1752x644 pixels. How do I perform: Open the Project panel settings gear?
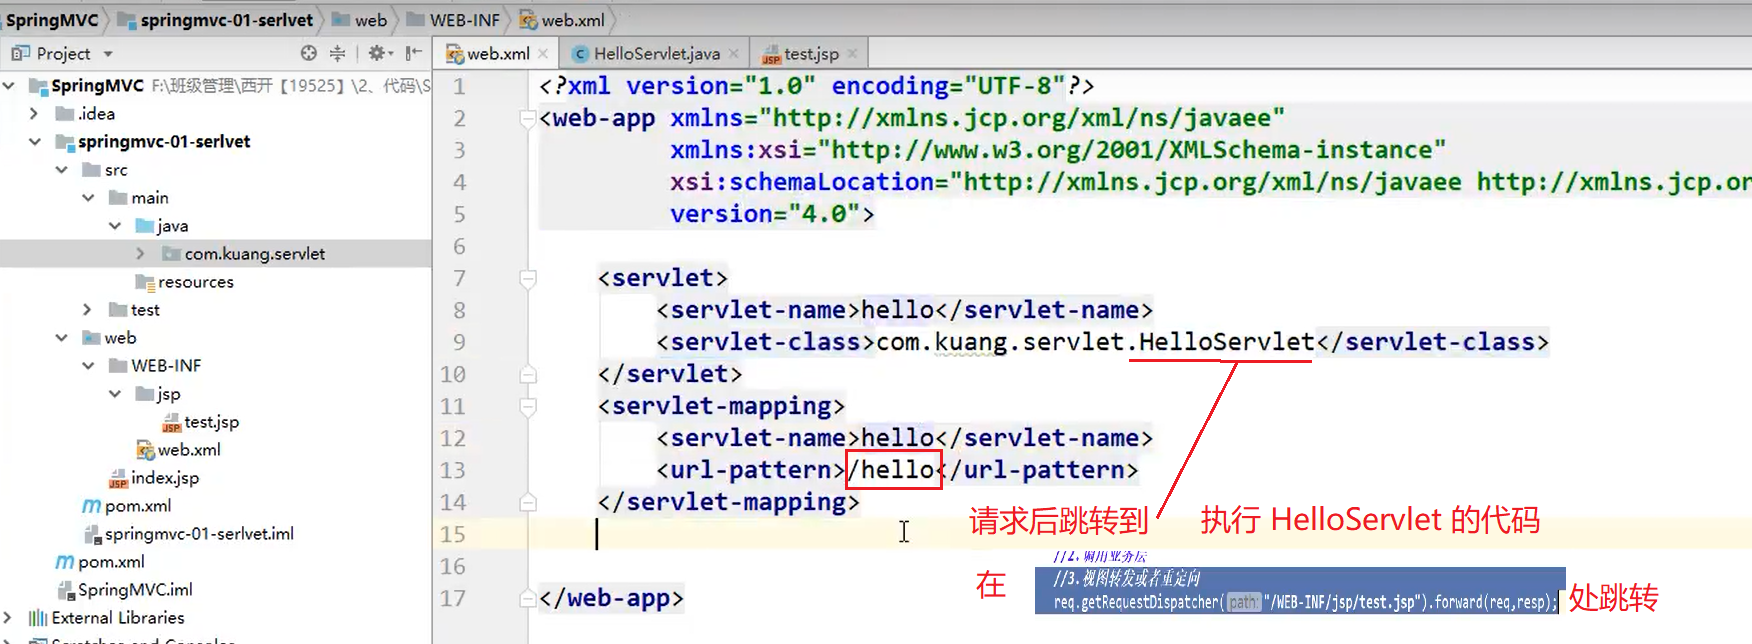point(380,53)
